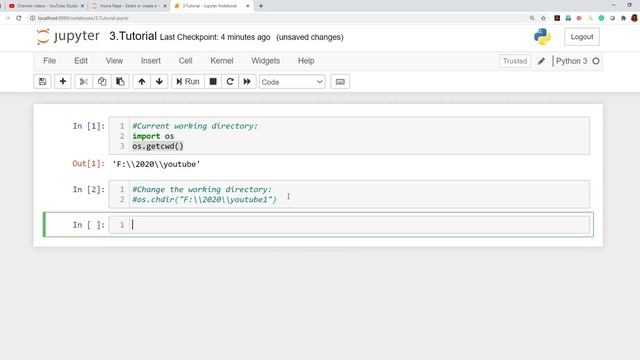Open a new browser tab
The width and height of the screenshot is (640, 360).
tap(261, 6)
